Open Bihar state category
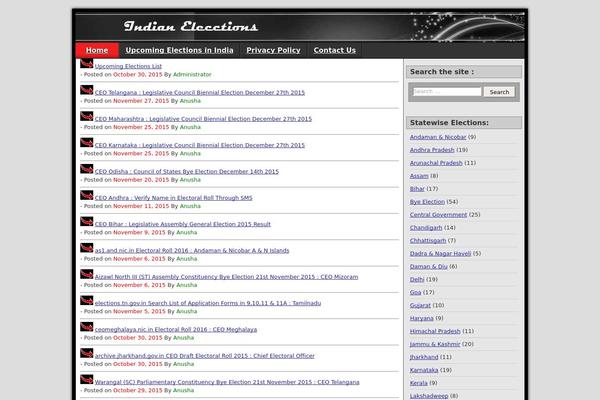The width and height of the screenshot is (600, 400). [417, 189]
